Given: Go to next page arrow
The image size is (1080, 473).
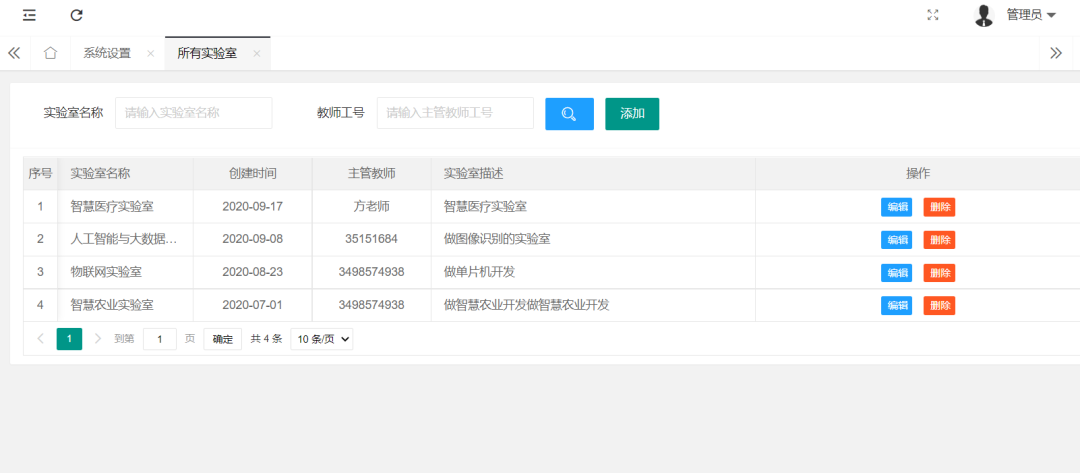Looking at the screenshot, I should coord(98,339).
